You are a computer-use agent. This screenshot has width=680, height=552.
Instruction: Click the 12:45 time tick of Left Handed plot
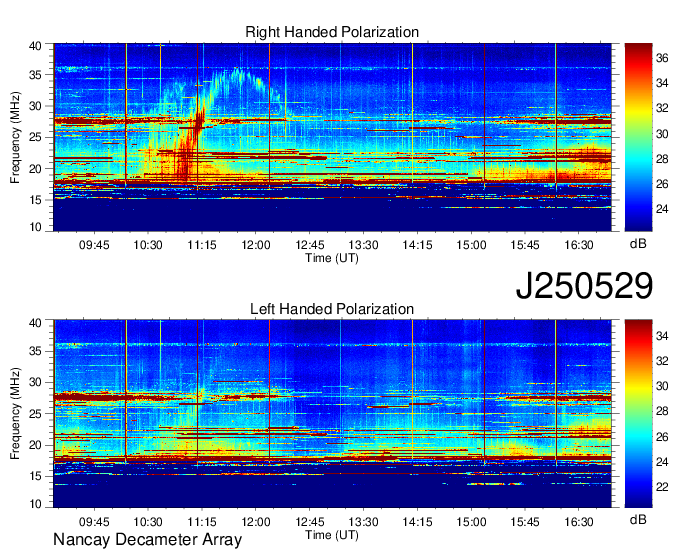(310, 522)
